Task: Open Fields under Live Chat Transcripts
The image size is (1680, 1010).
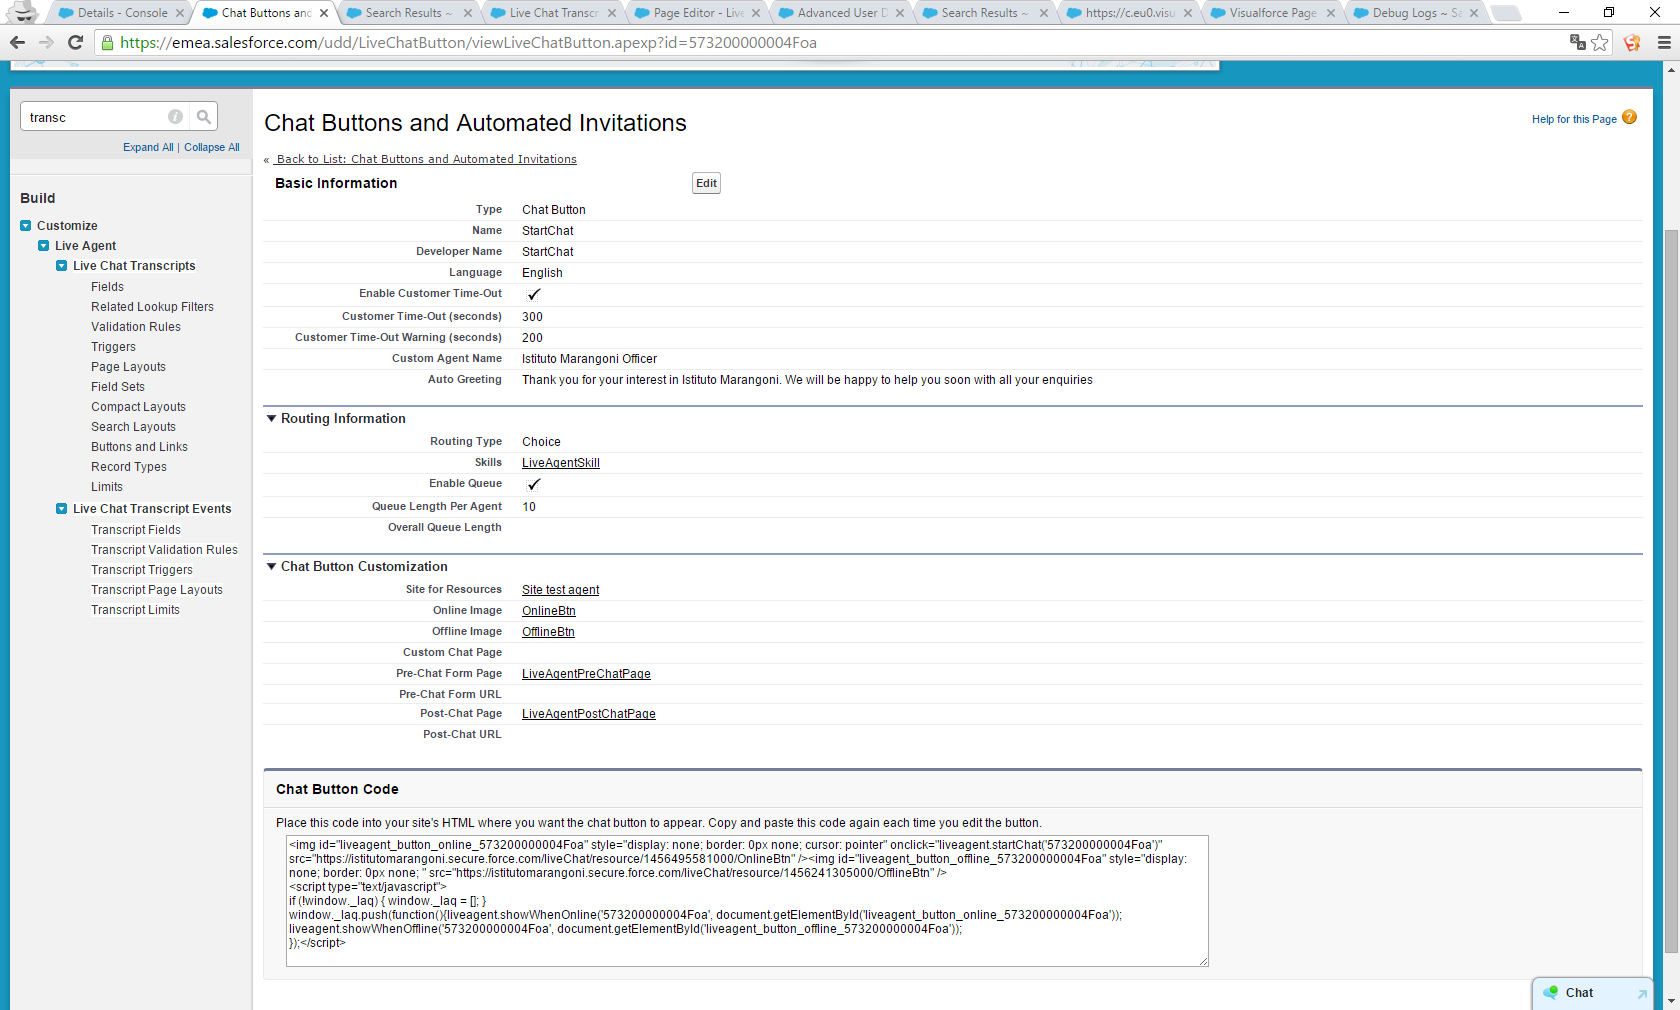Action: pyautogui.click(x=107, y=287)
